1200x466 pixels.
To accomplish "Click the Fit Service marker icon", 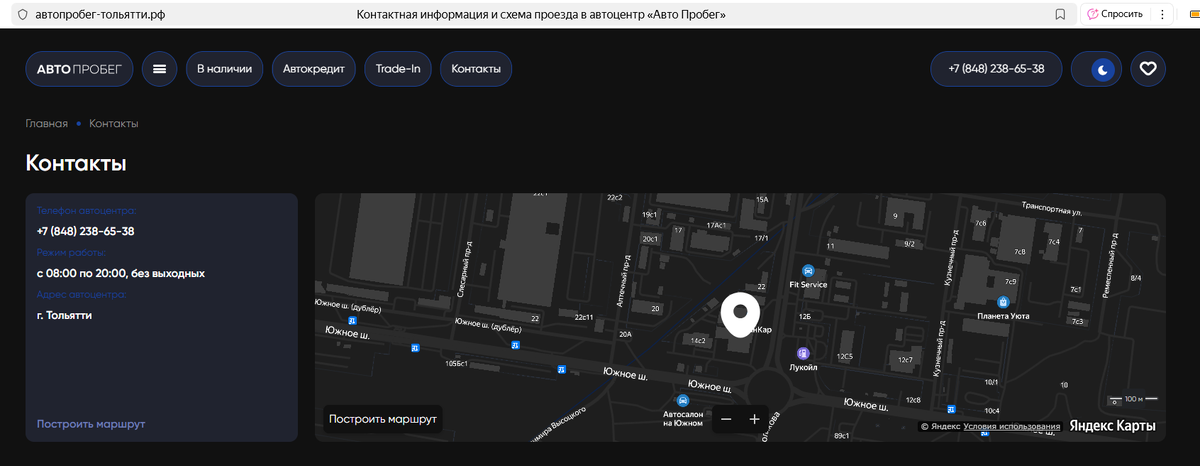I will (x=808, y=270).
